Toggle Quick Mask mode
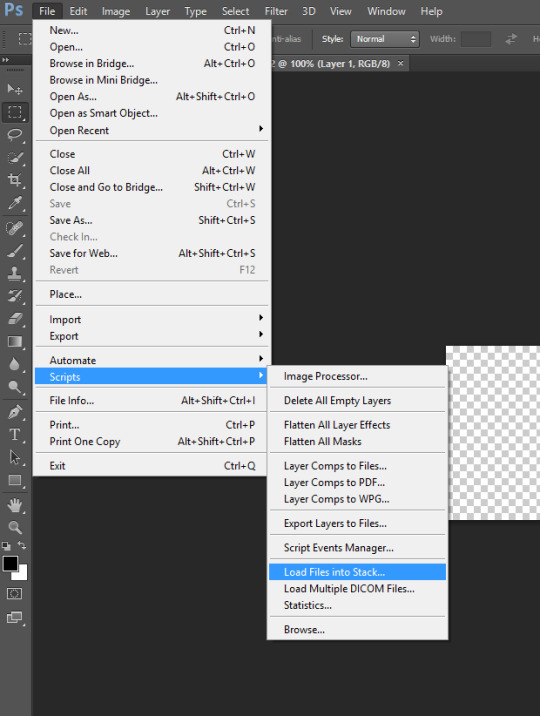Screen dimensions: 540x716 [x=14, y=594]
